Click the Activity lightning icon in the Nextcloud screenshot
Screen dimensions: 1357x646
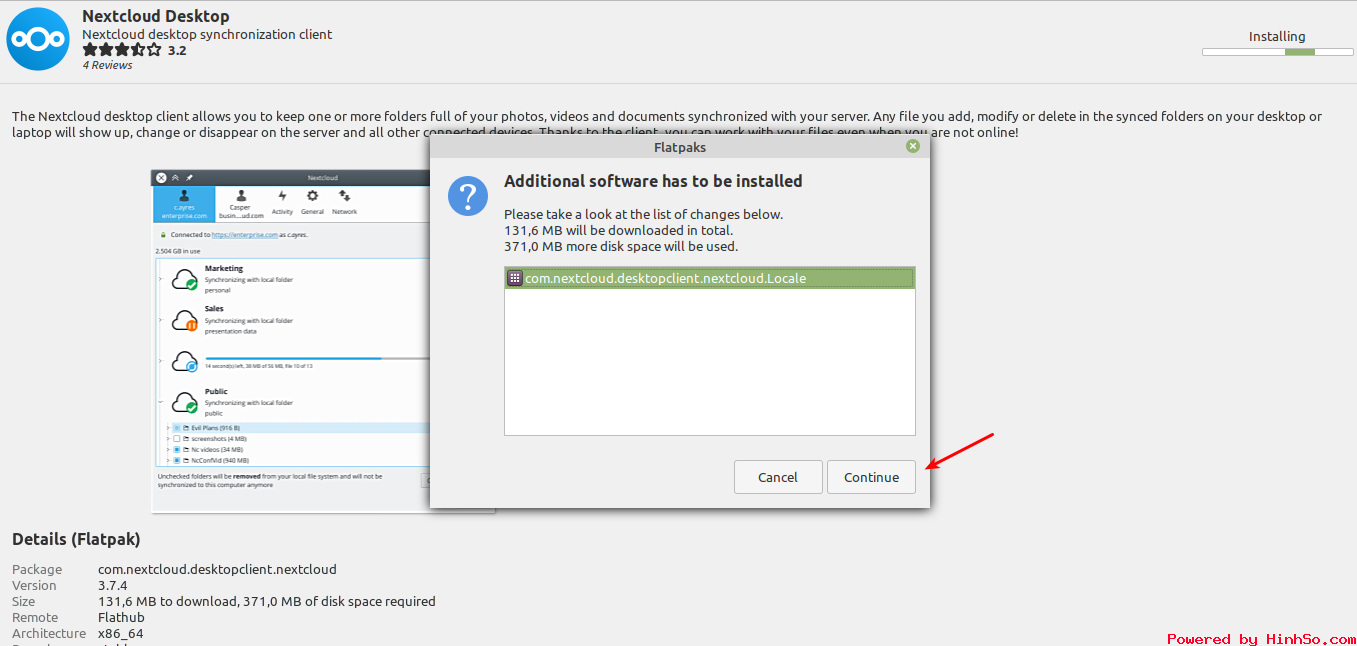[x=282, y=196]
